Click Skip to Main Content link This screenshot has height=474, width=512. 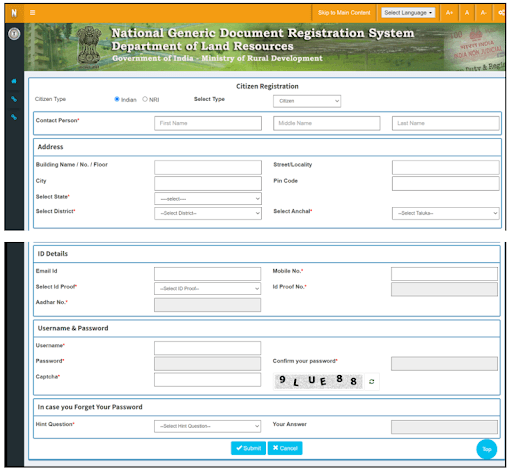[344, 13]
